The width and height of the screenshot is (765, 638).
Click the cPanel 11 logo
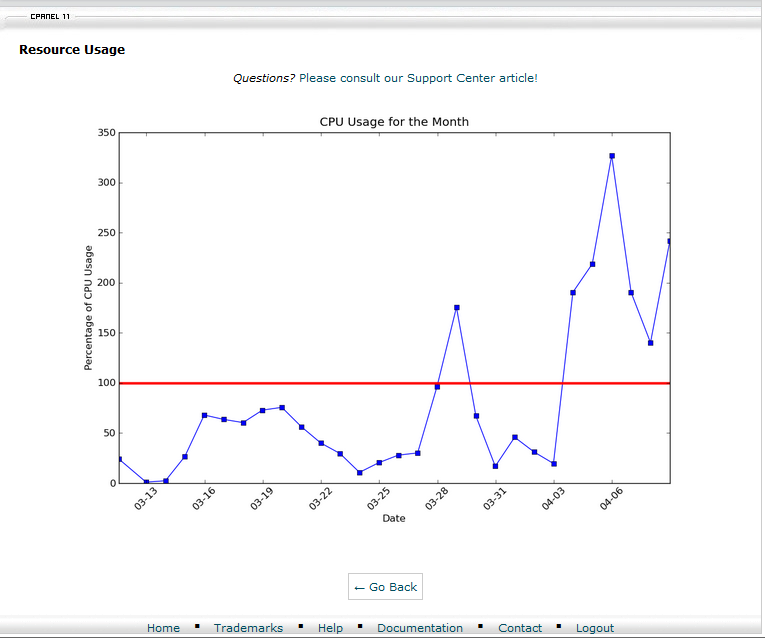[49, 17]
